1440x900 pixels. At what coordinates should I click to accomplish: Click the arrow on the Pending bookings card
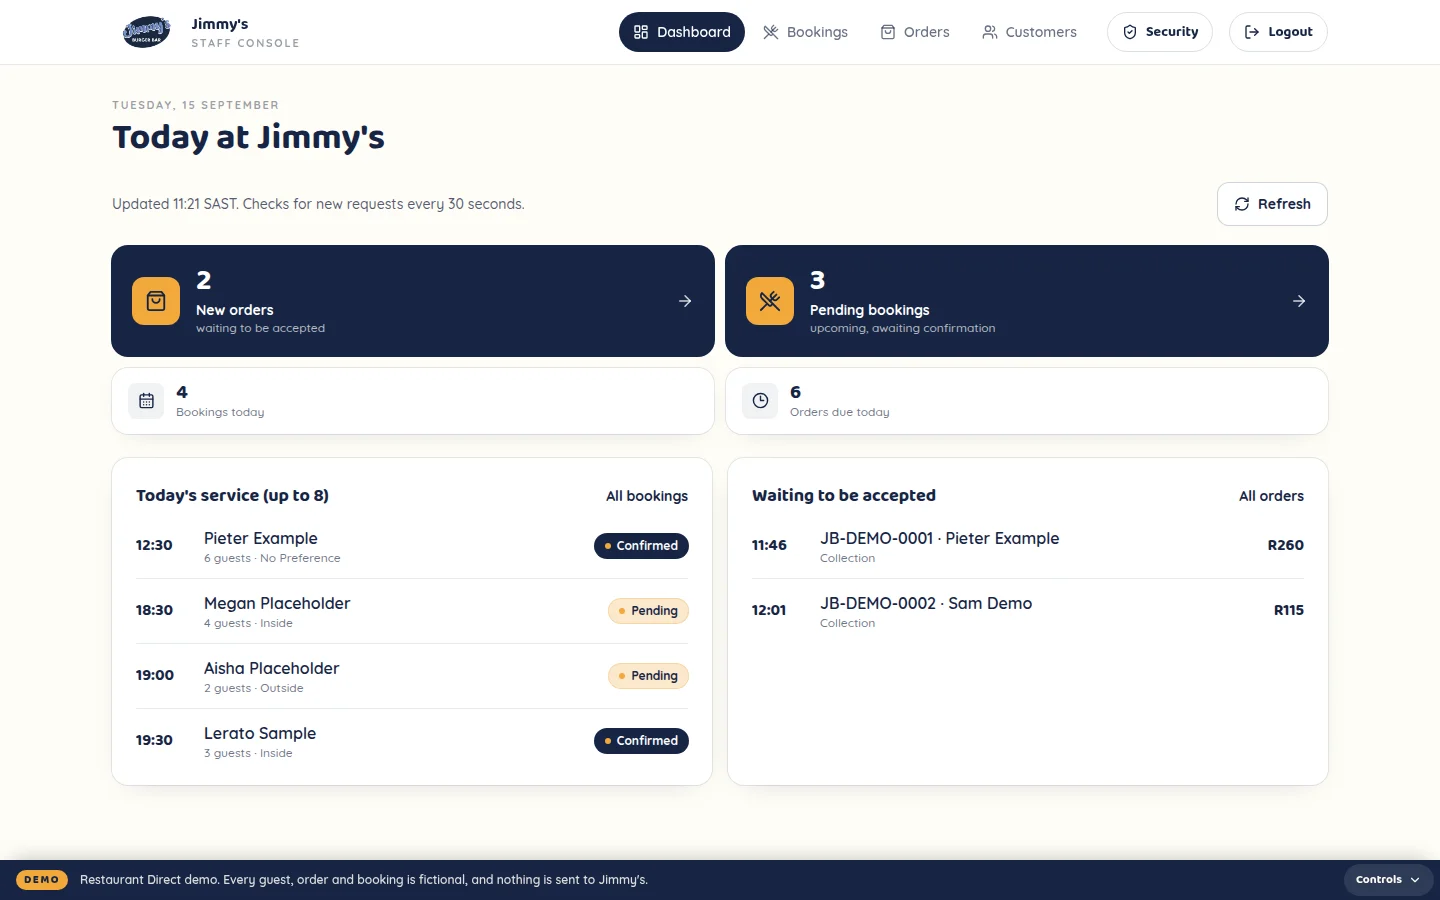[1299, 301]
